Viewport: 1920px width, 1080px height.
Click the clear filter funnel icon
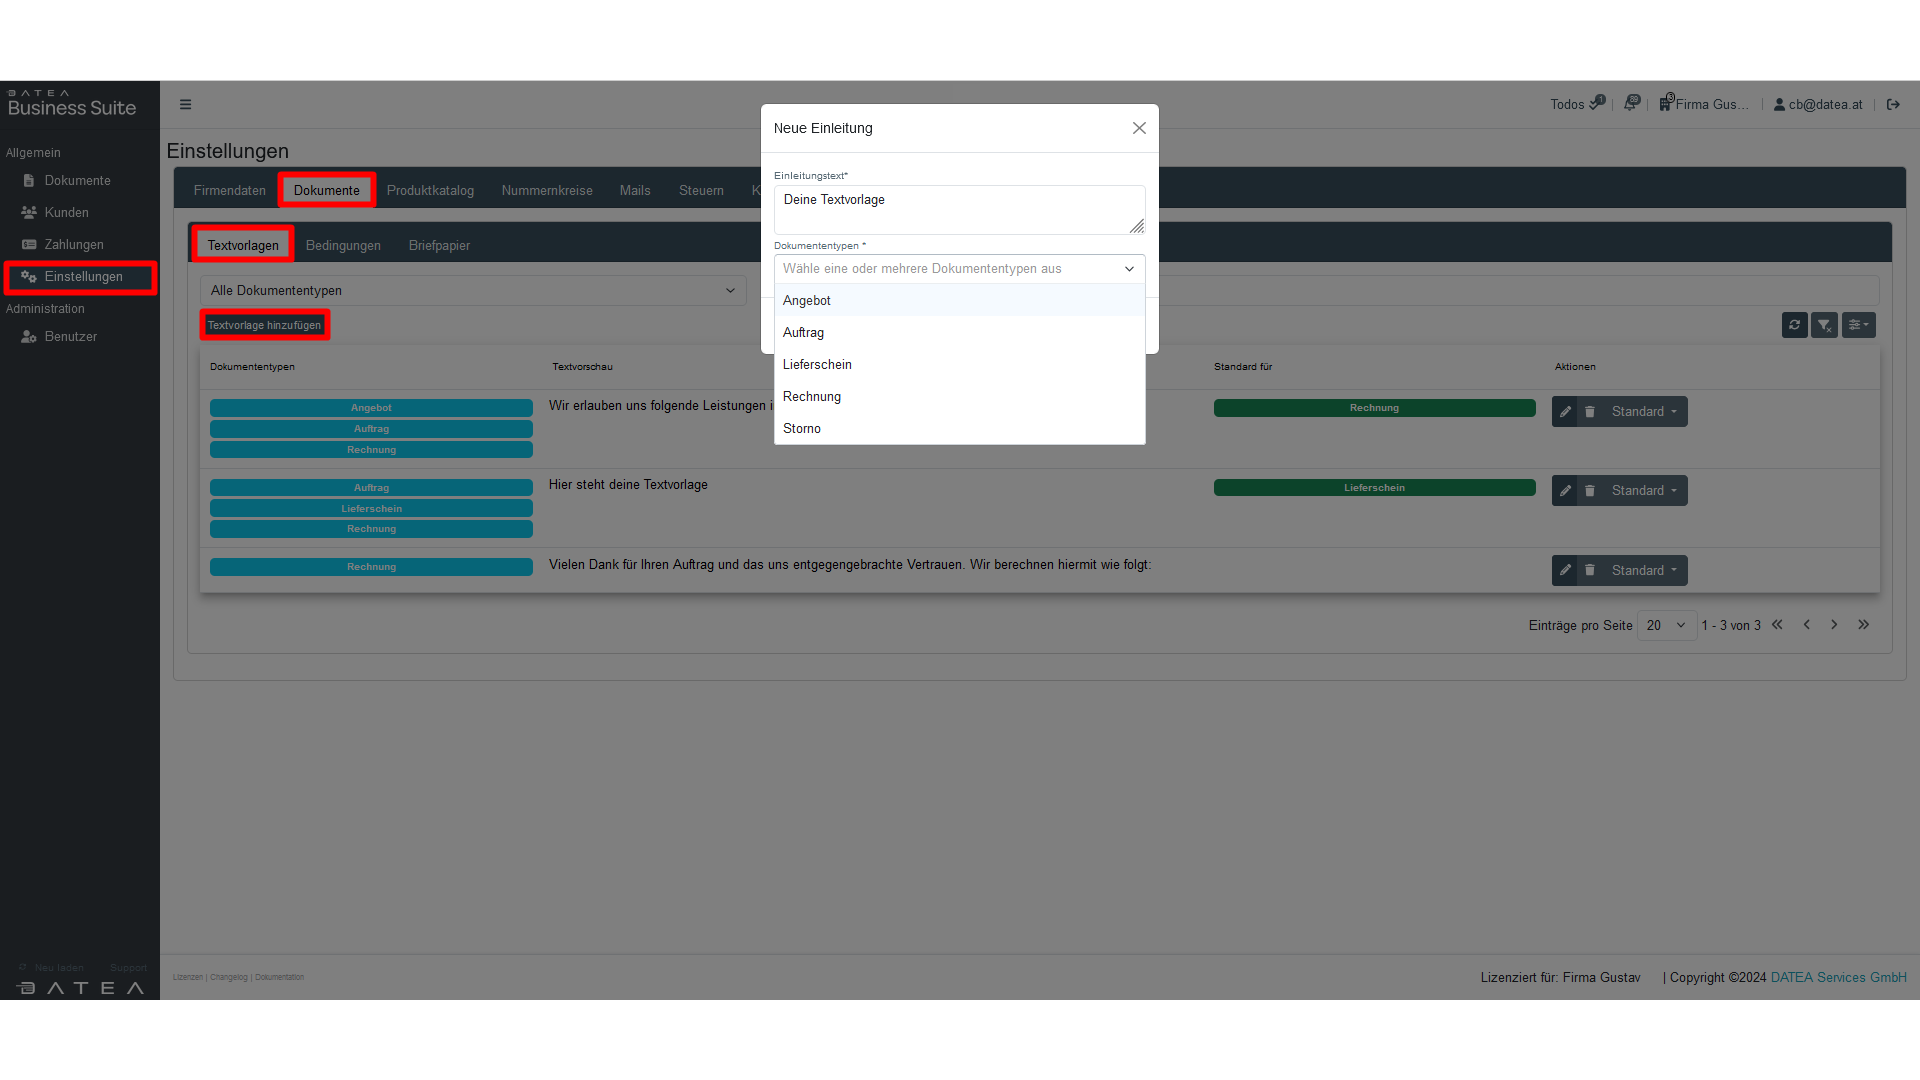pyautogui.click(x=1824, y=325)
